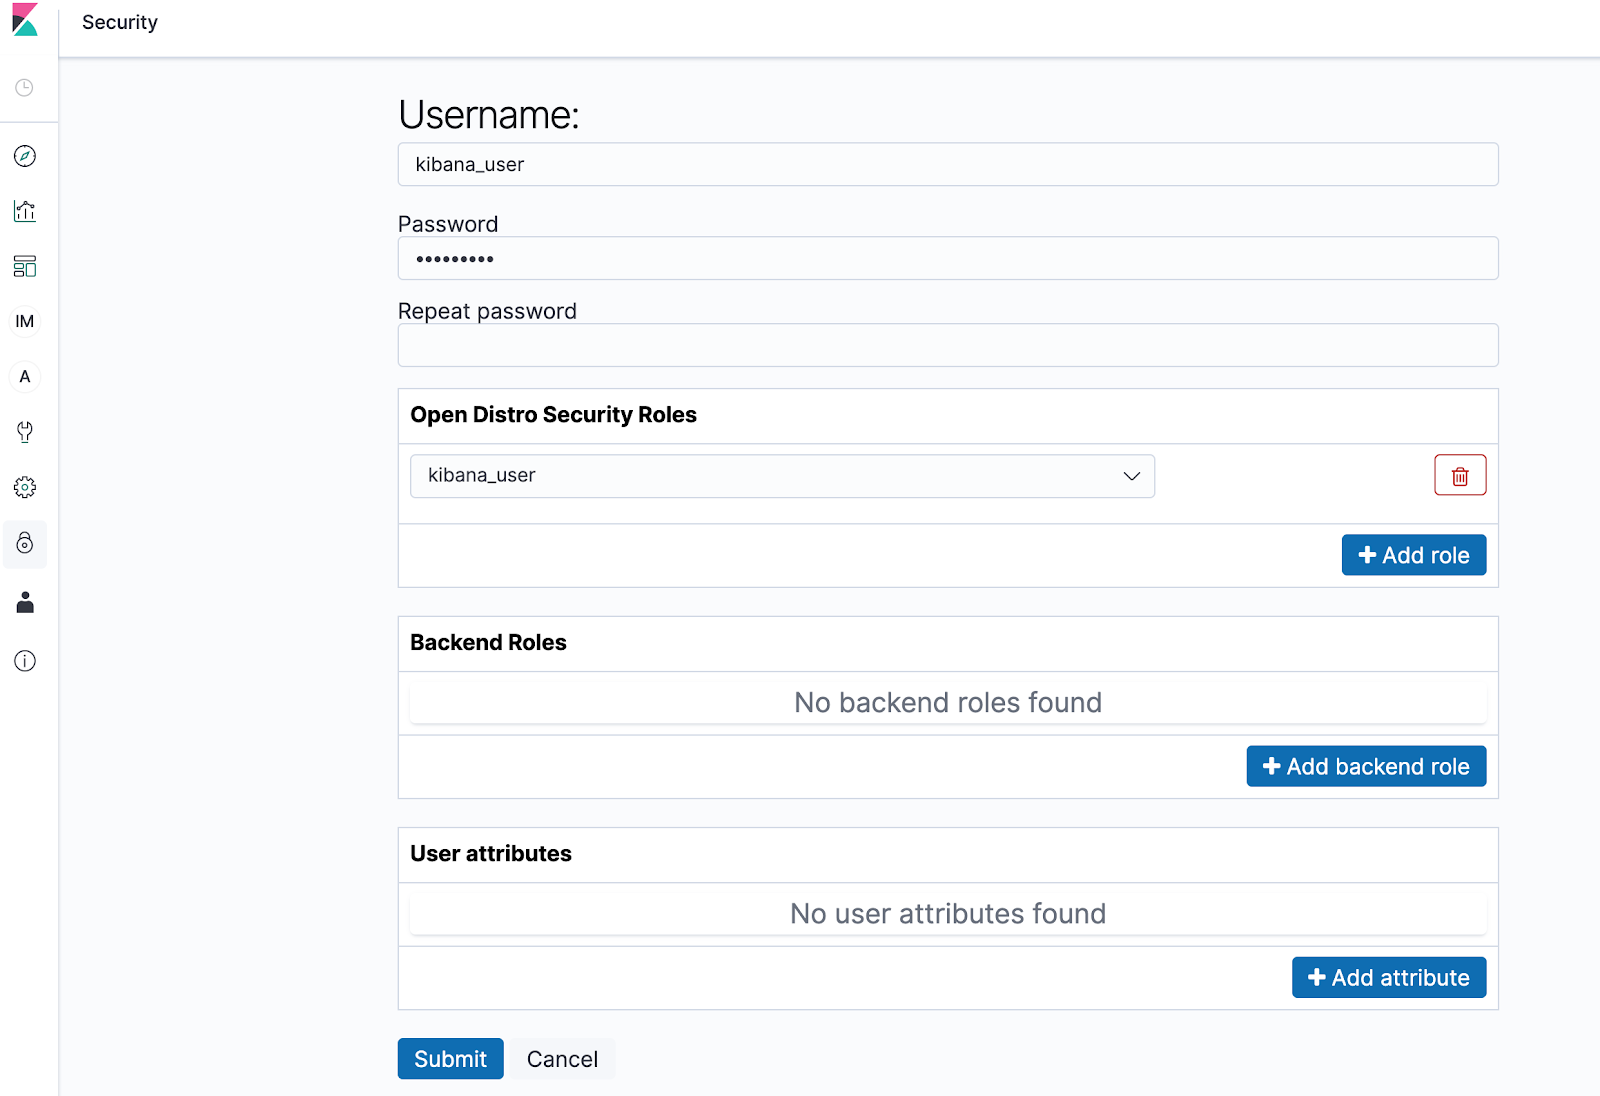
Task: Open recently viewed clock icon
Action: (25, 88)
